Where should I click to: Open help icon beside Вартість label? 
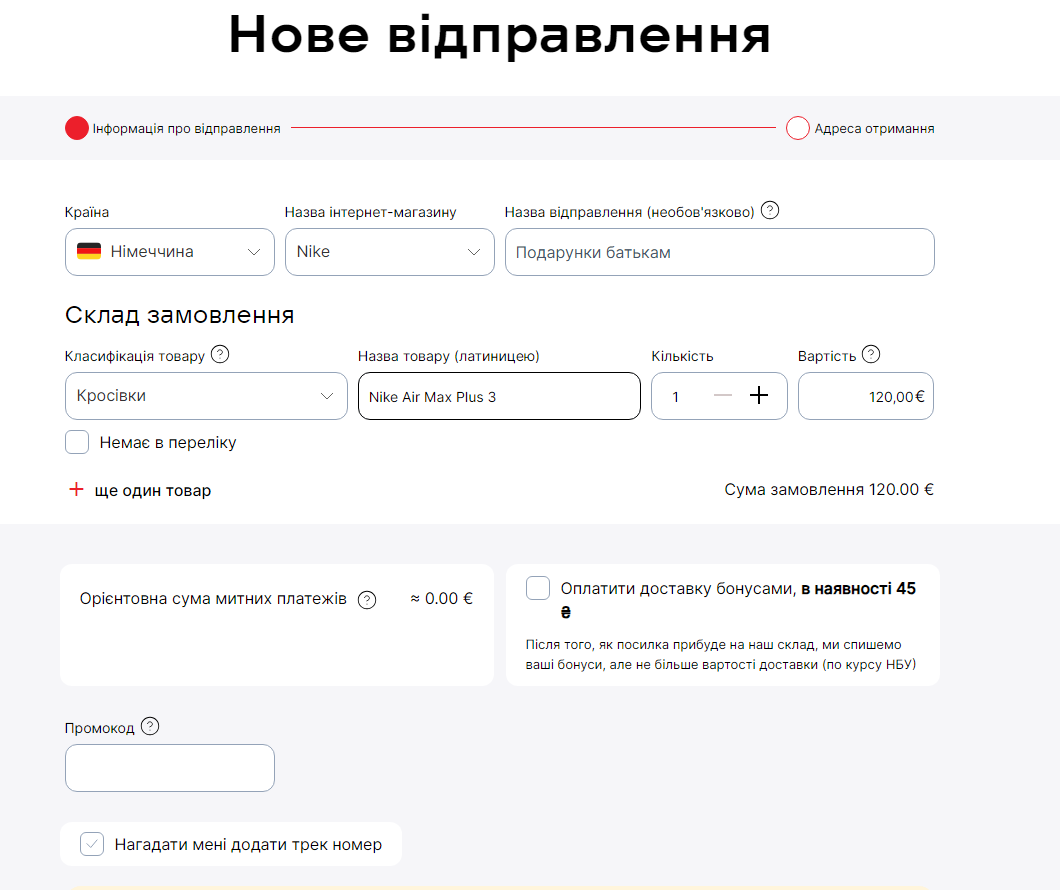[x=871, y=354]
